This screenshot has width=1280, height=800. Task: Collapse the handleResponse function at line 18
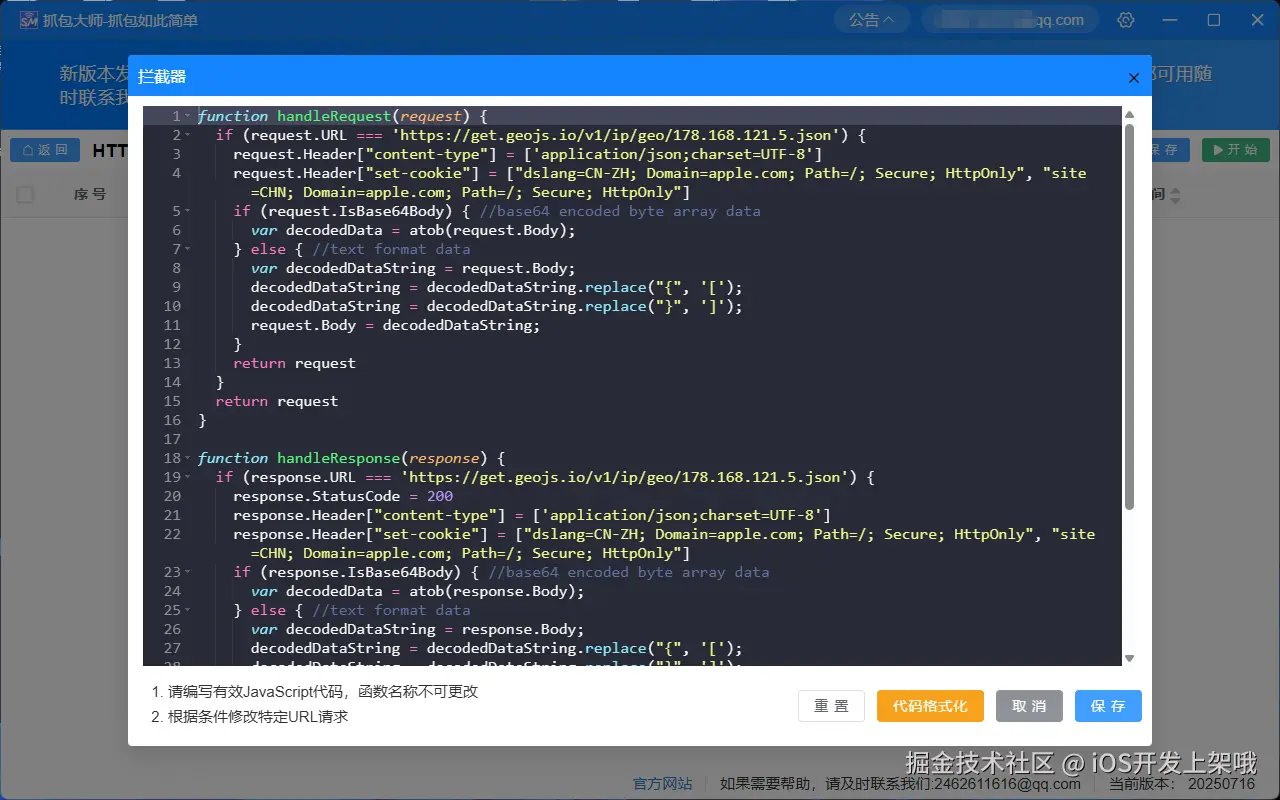coord(187,458)
